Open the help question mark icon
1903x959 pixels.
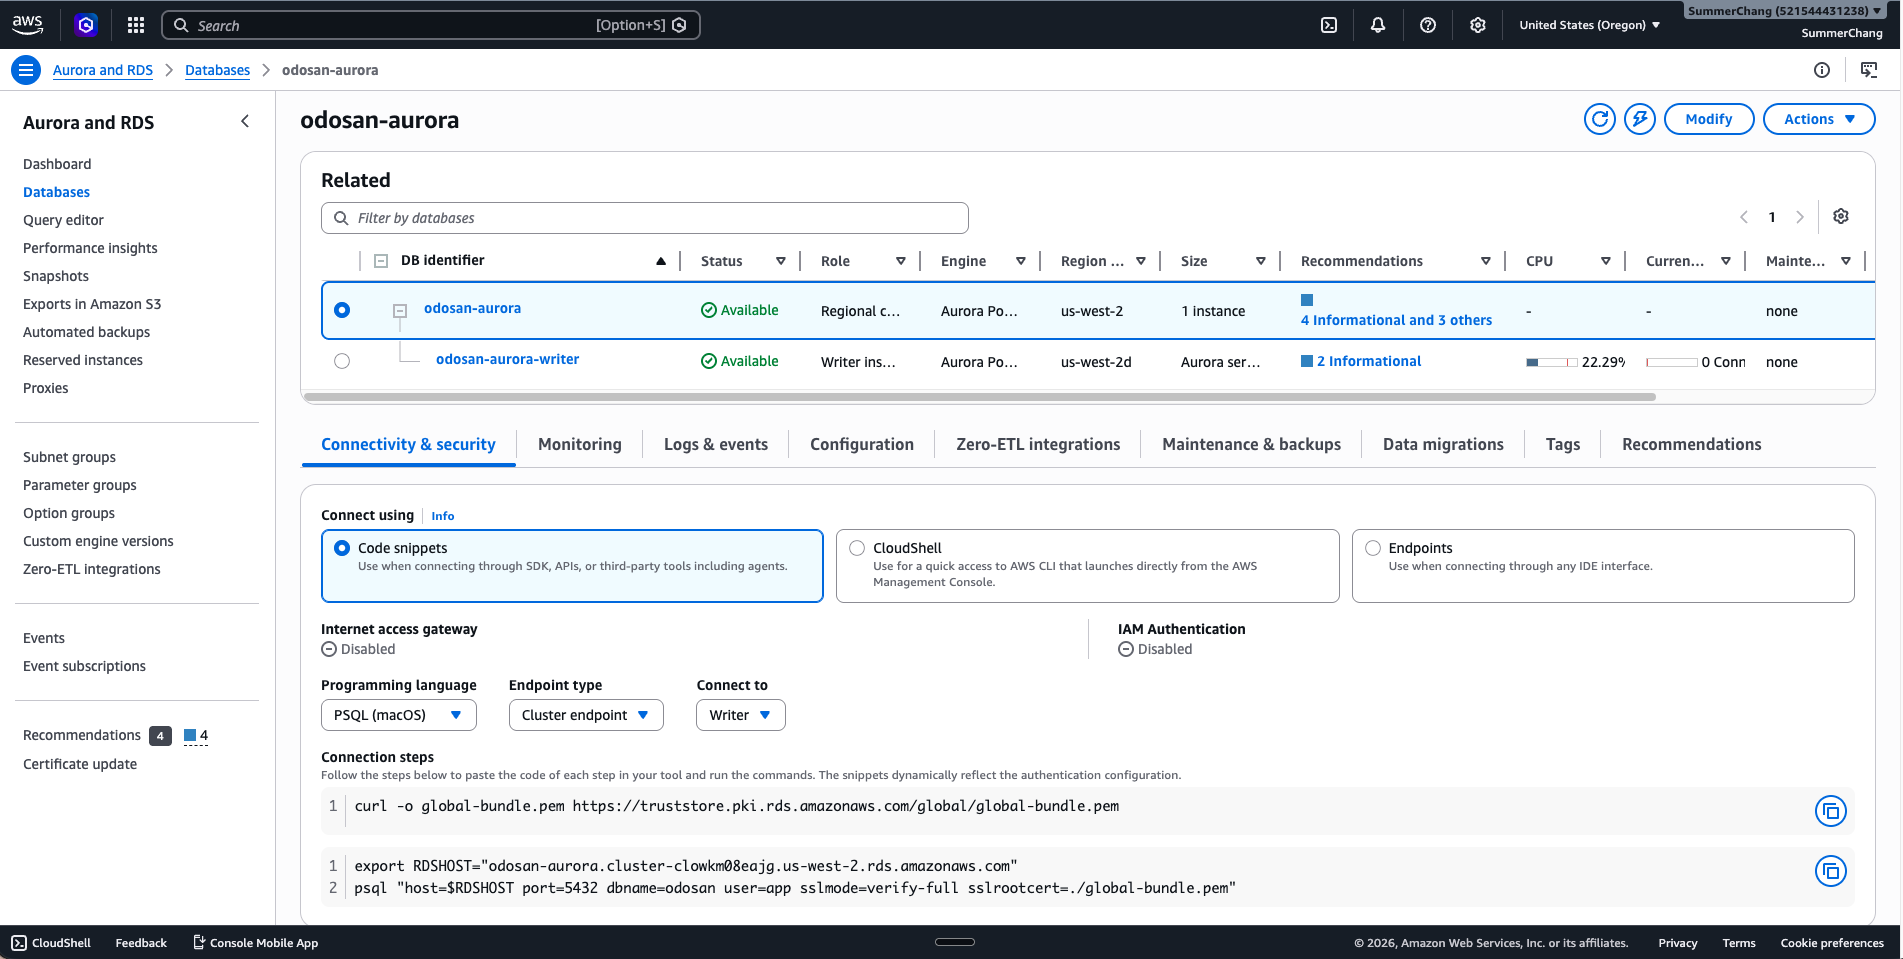tap(1428, 25)
